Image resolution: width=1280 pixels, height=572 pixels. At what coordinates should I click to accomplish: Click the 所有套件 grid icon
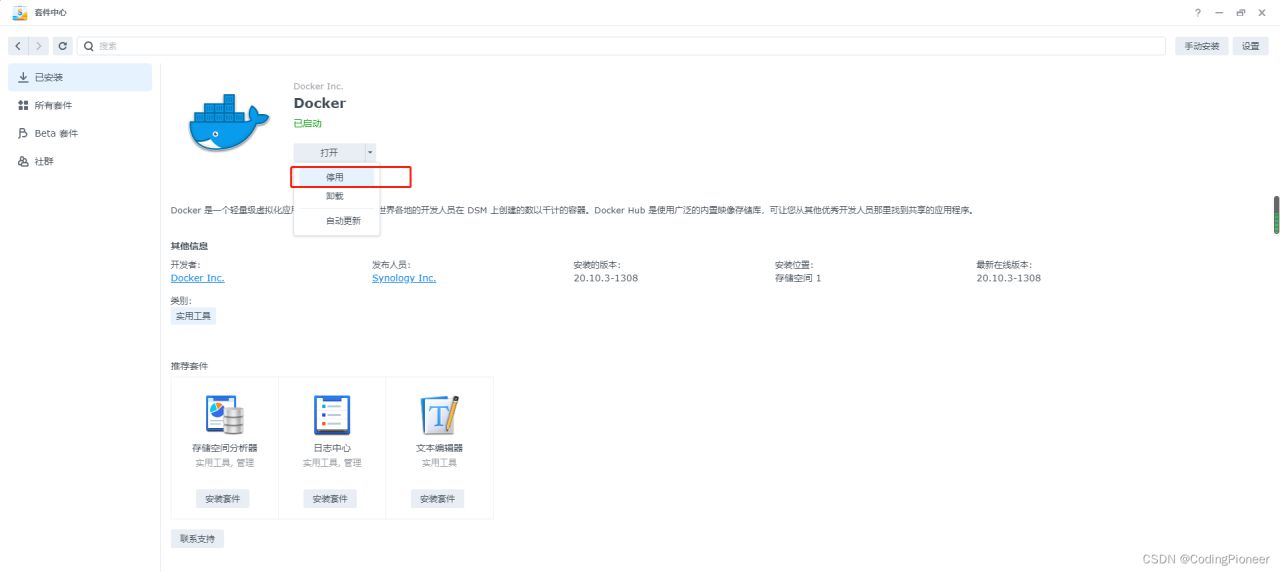point(23,105)
